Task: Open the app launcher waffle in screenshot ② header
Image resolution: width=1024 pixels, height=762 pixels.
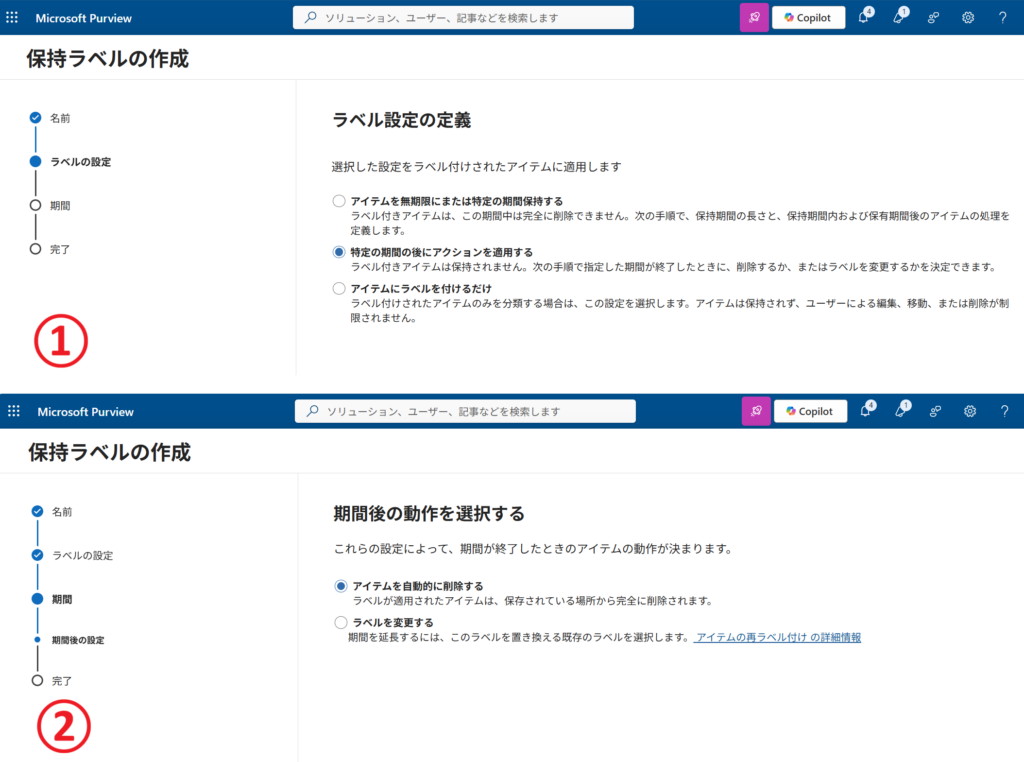Action: point(14,411)
